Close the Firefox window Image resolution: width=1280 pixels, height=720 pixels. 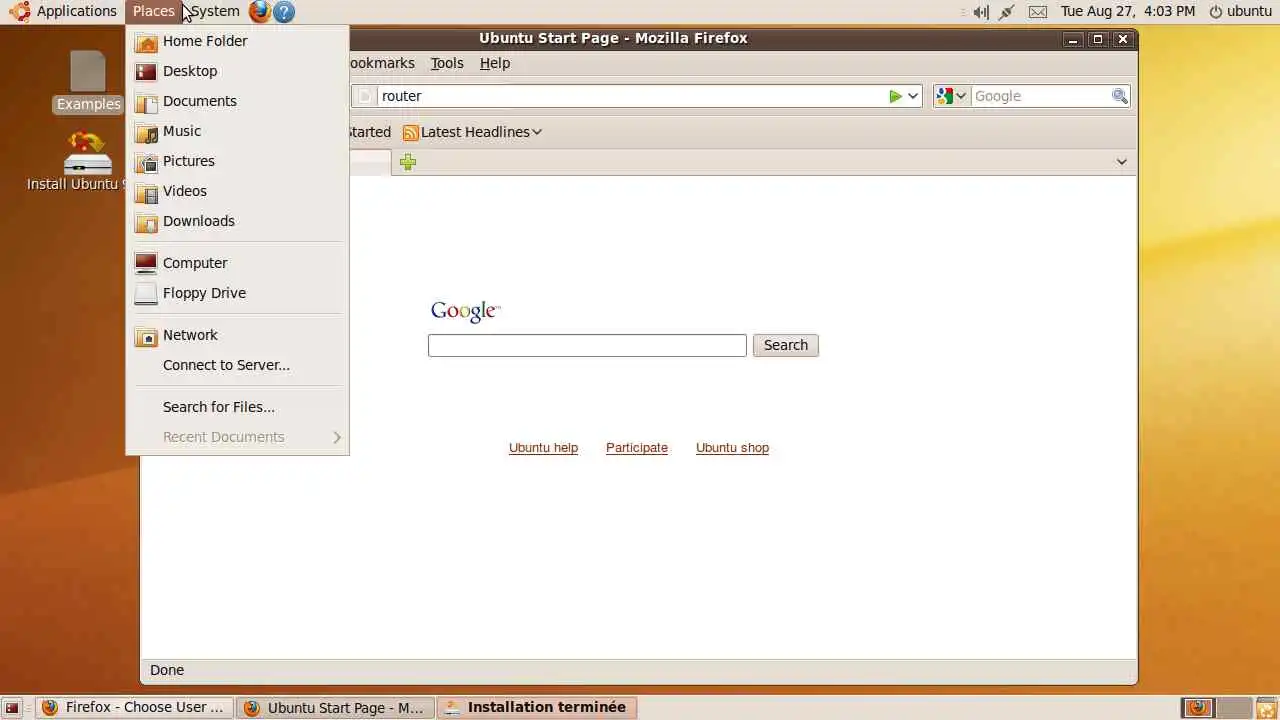[1123, 39]
